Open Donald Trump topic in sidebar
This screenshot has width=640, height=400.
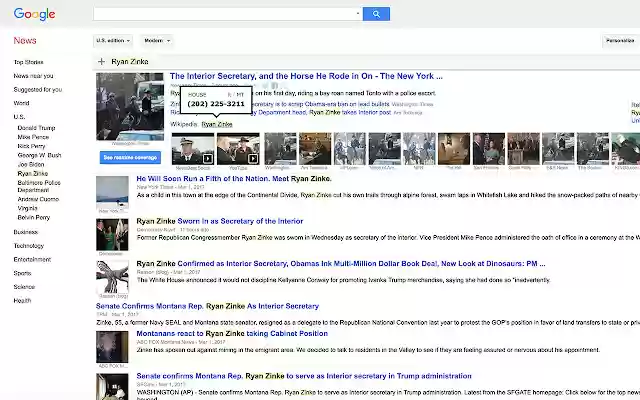[x=36, y=128]
